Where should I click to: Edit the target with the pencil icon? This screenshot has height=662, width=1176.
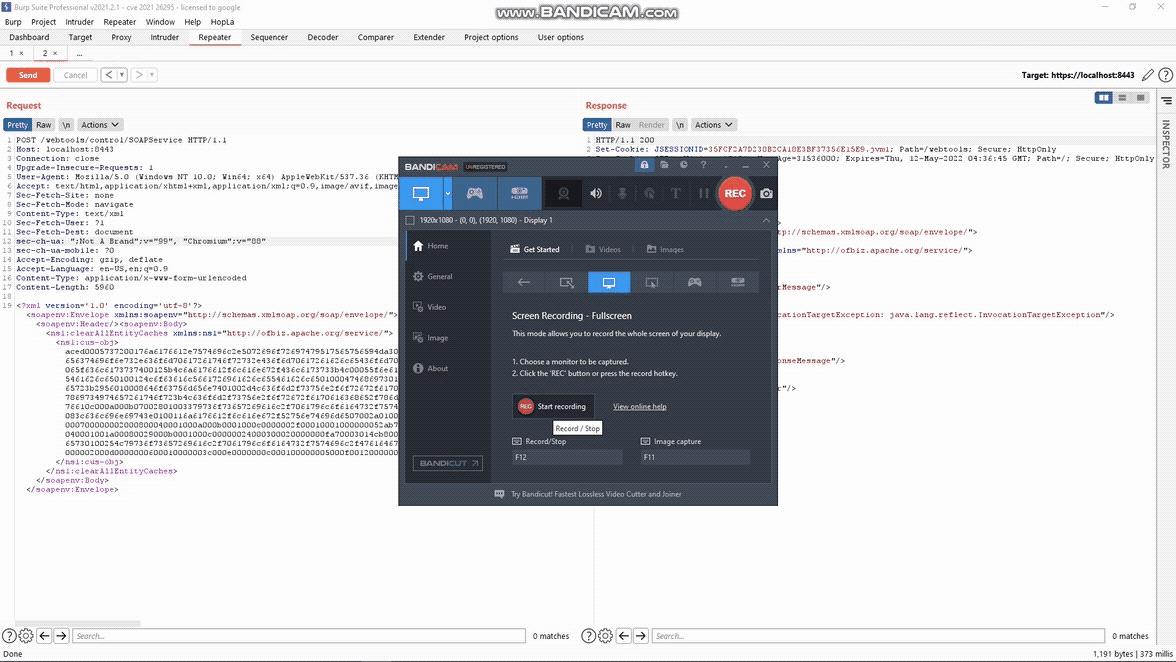1148,75
